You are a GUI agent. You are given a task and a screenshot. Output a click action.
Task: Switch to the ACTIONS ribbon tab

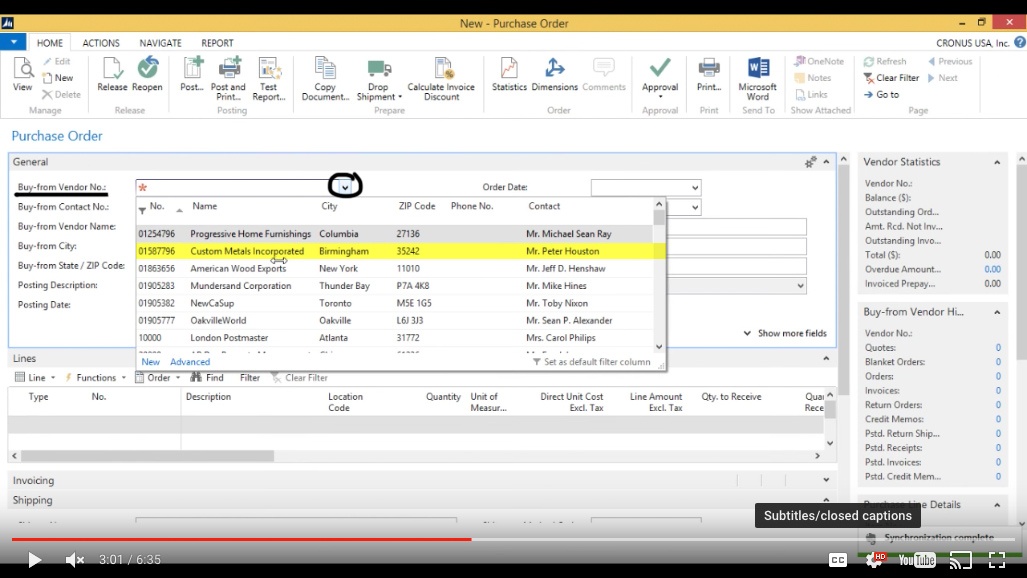pyautogui.click(x=100, y=43)
